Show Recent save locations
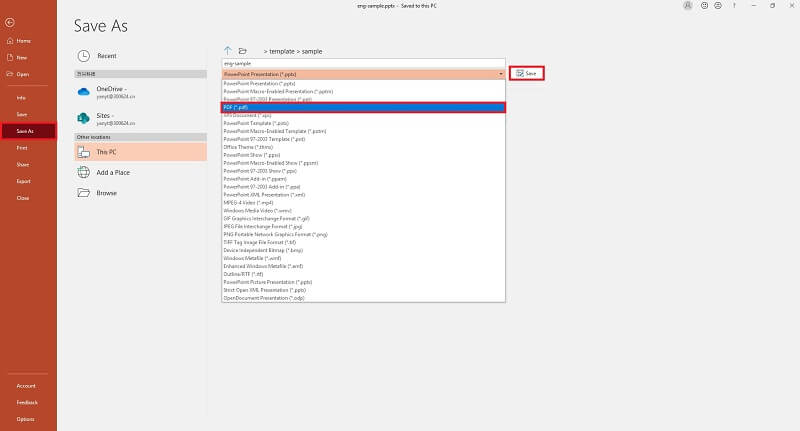 (140, 56)
